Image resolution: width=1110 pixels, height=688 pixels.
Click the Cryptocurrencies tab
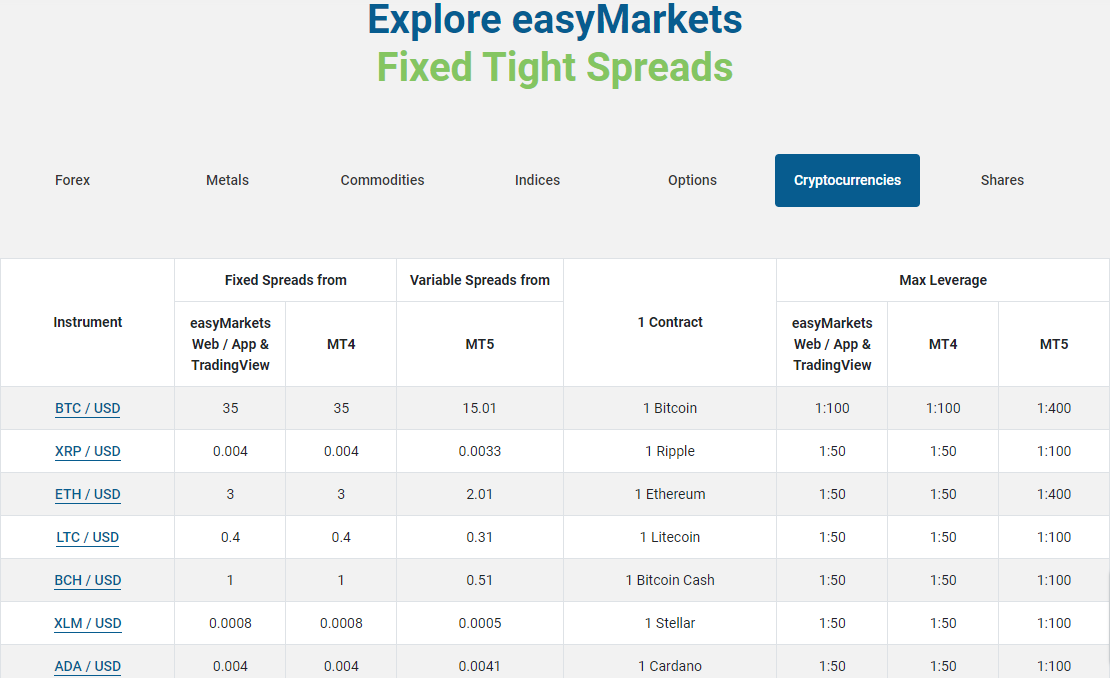point(847,180)
